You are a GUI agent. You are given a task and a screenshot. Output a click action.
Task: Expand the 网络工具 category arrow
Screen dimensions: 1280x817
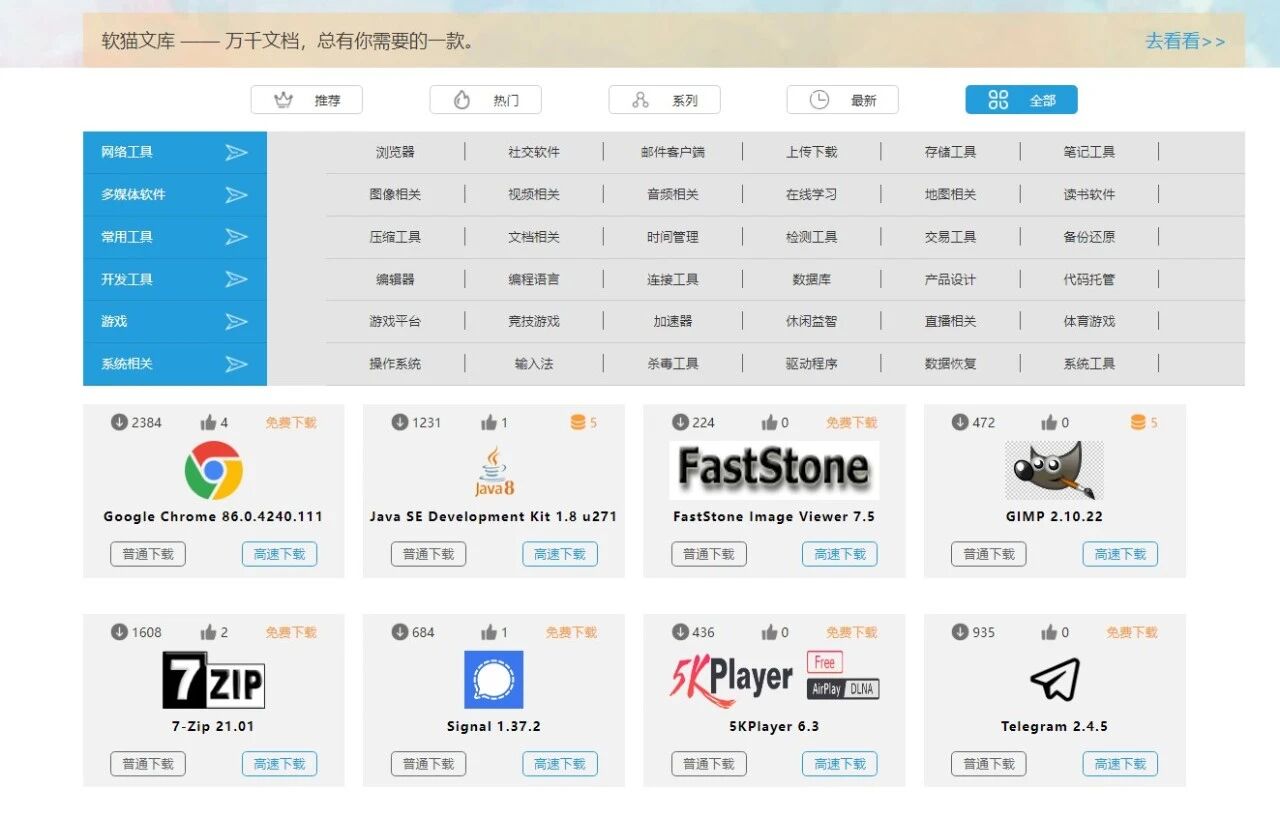click(x=236, y=153)
